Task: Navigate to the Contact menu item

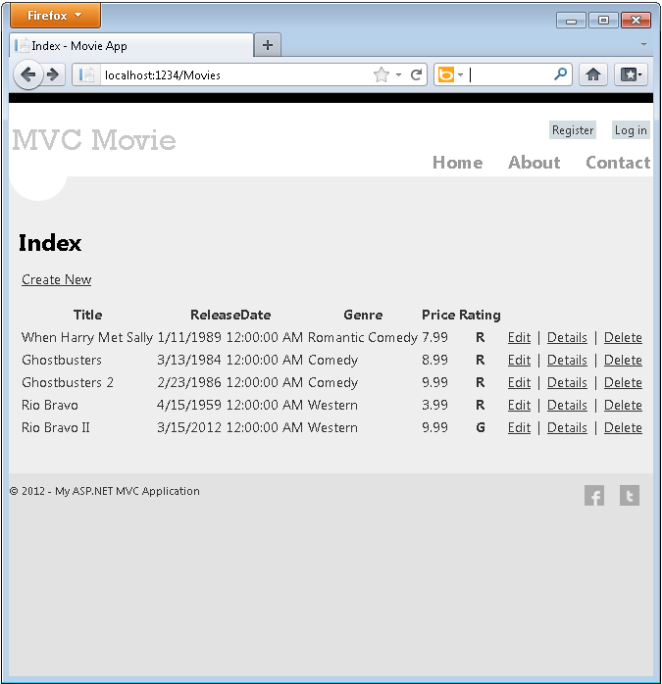Action: click(x=617, y=163)
